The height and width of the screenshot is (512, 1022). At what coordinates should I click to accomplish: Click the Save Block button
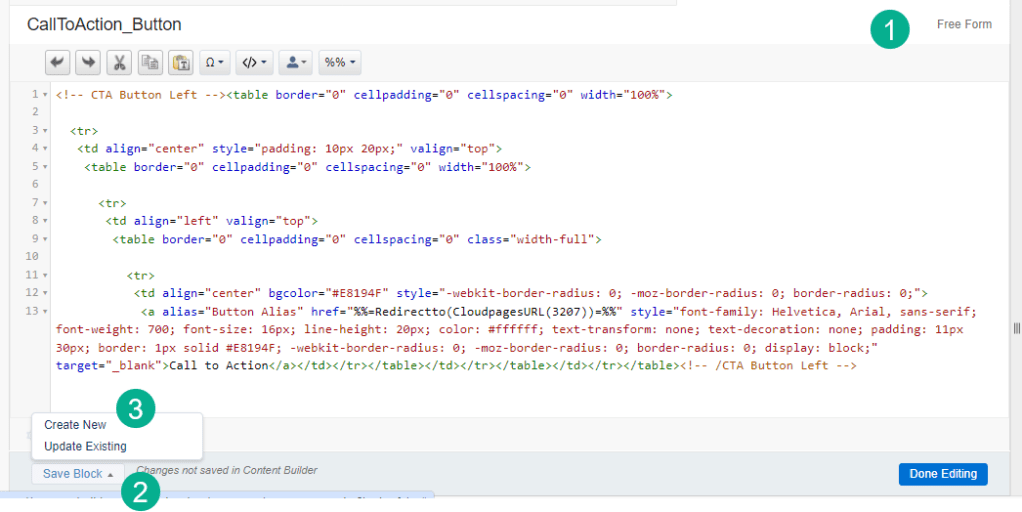pyautogui.click(x=77, y=474)
